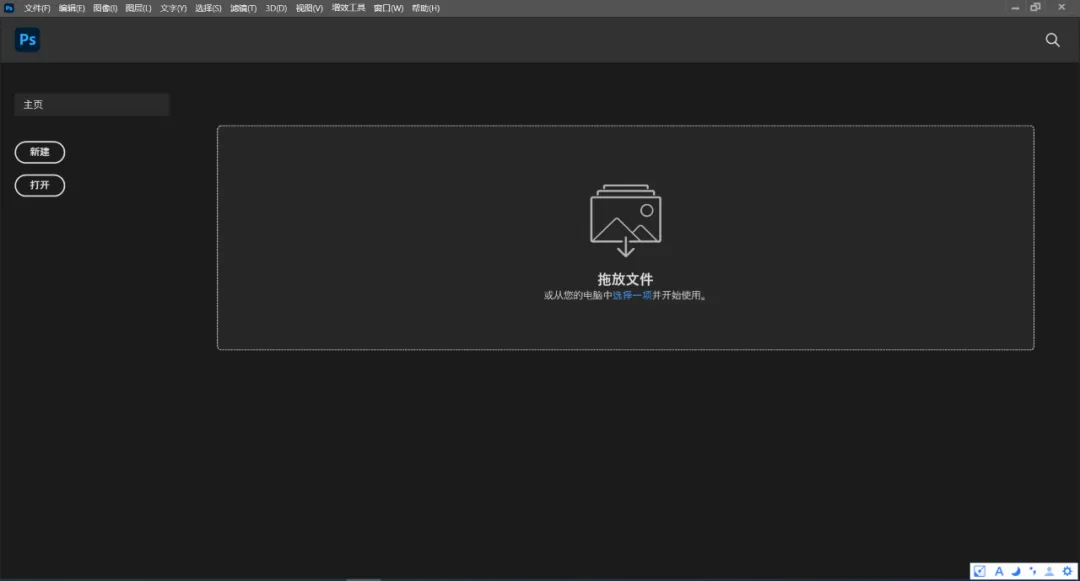Viewport: 1080px width, 581px height.
Task: Click the small Ps icon in title bar
Action: coord(9,8)
